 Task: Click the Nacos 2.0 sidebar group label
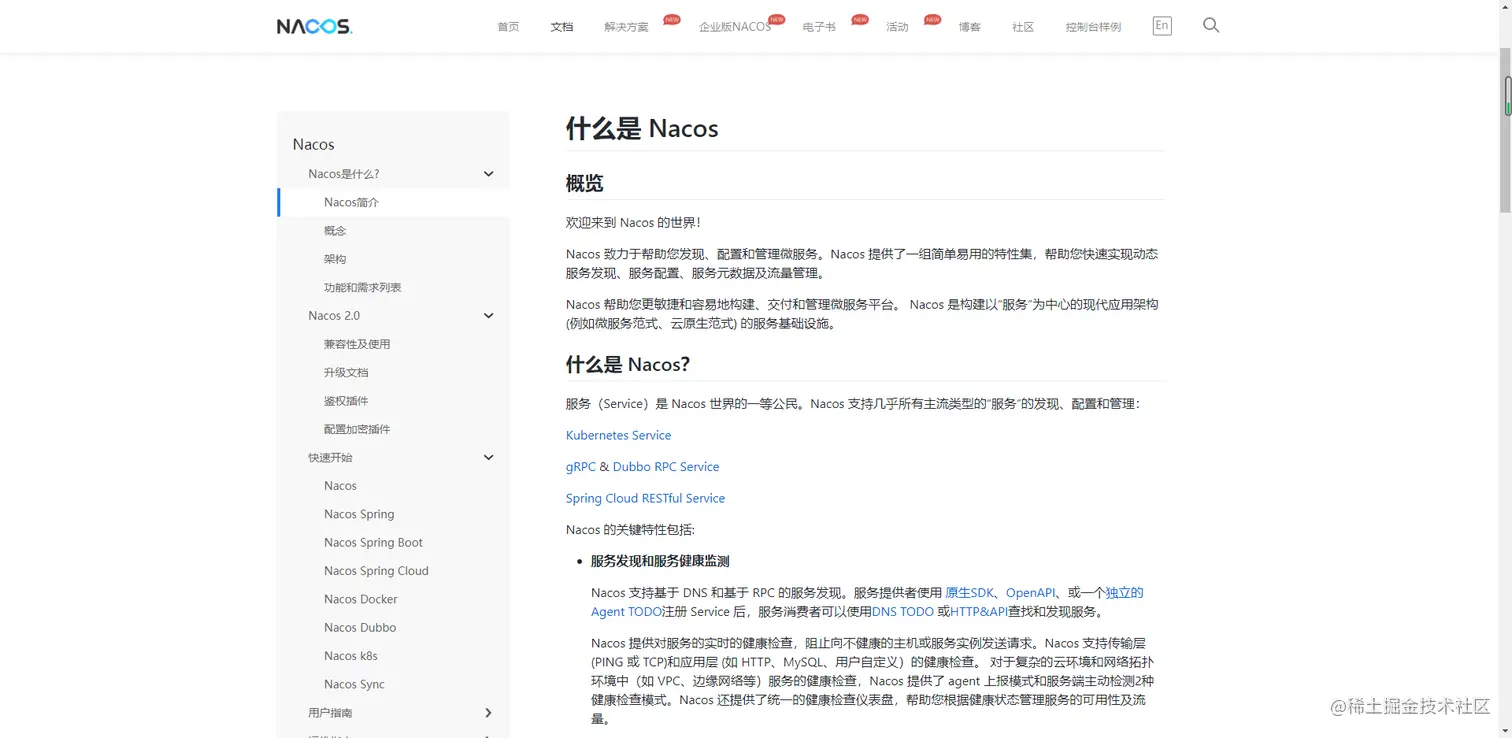(x=334, y=316)
